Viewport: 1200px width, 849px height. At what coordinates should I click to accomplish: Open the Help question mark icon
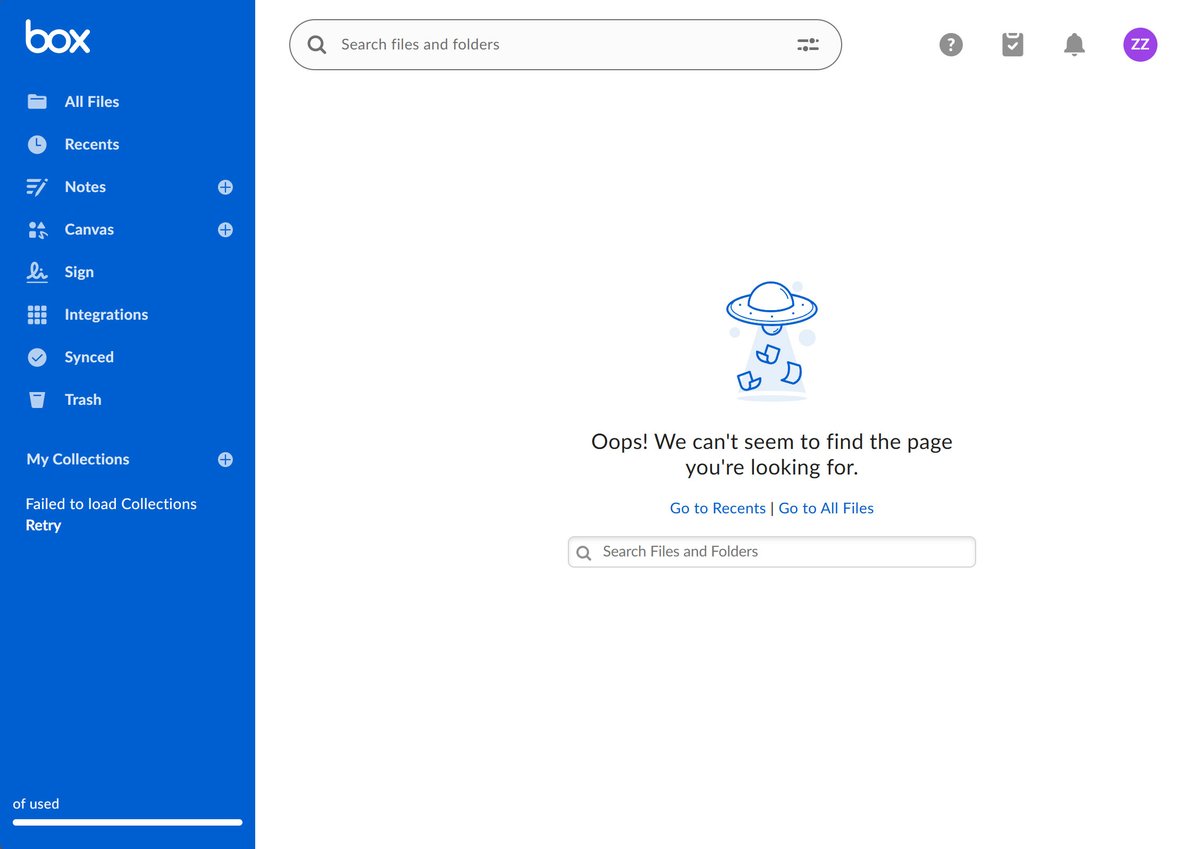point(951,44)
